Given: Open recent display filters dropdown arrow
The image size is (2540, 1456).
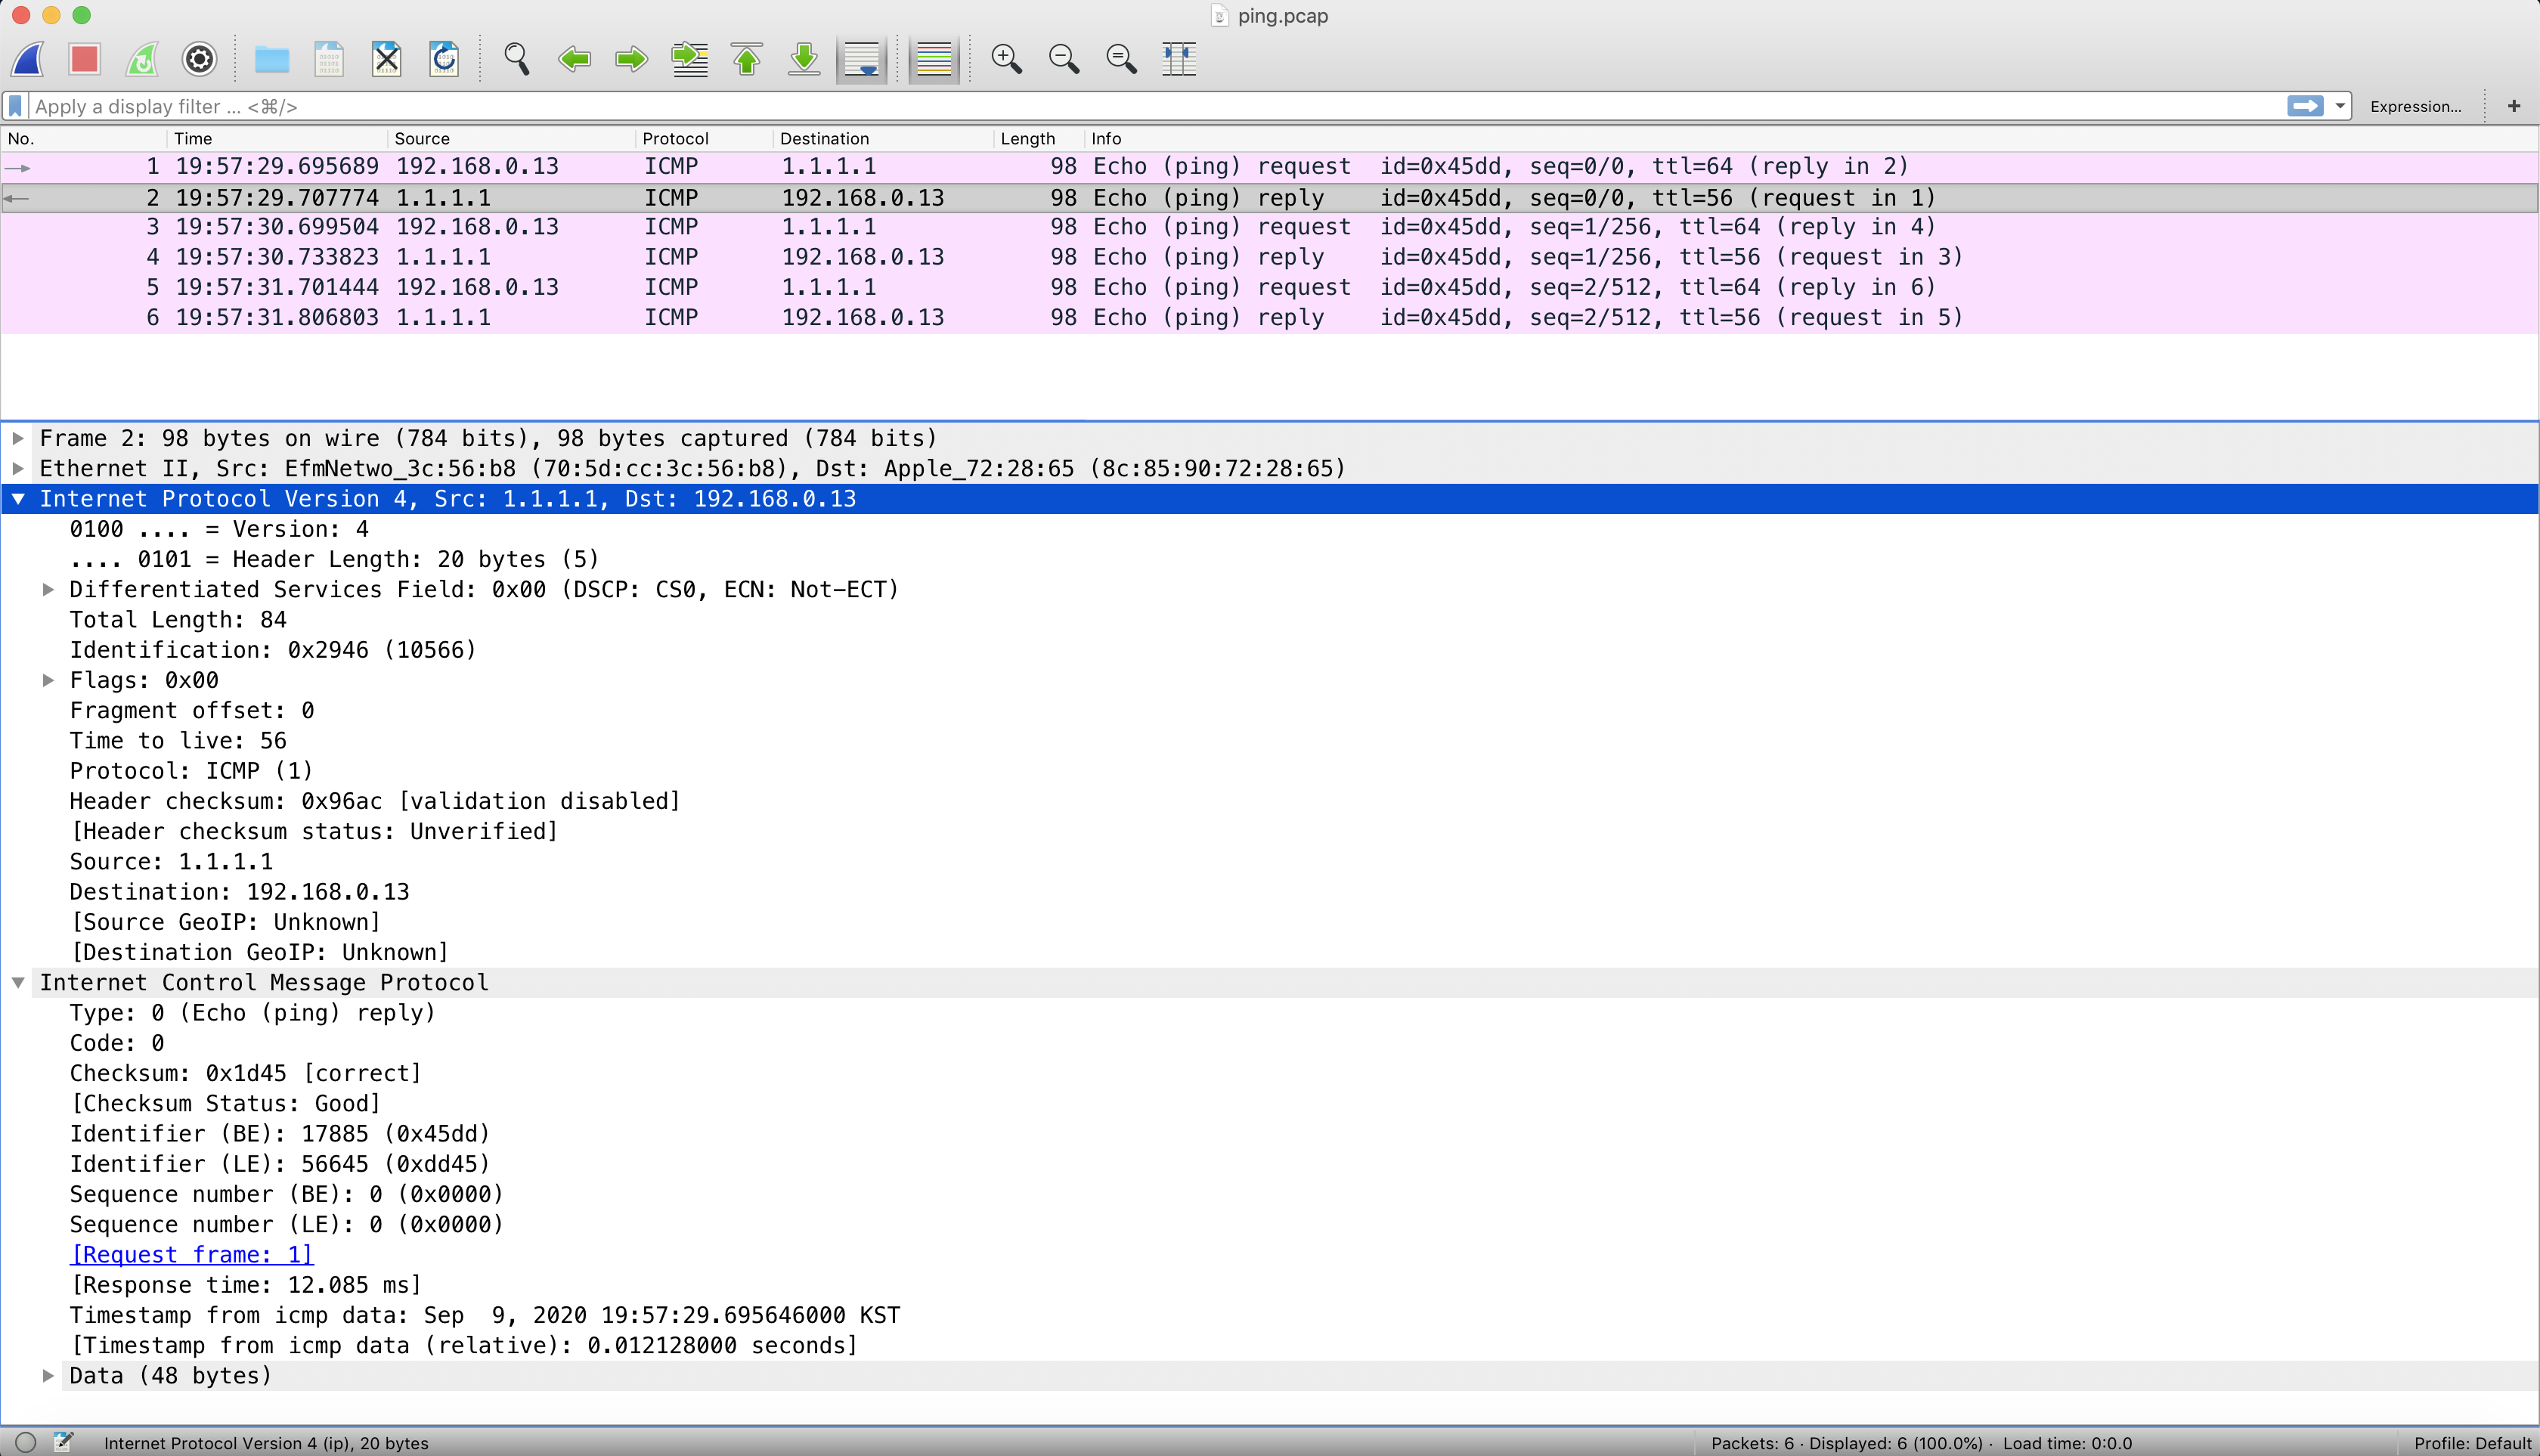Looking at the screenshot, I should [2340, 106].
